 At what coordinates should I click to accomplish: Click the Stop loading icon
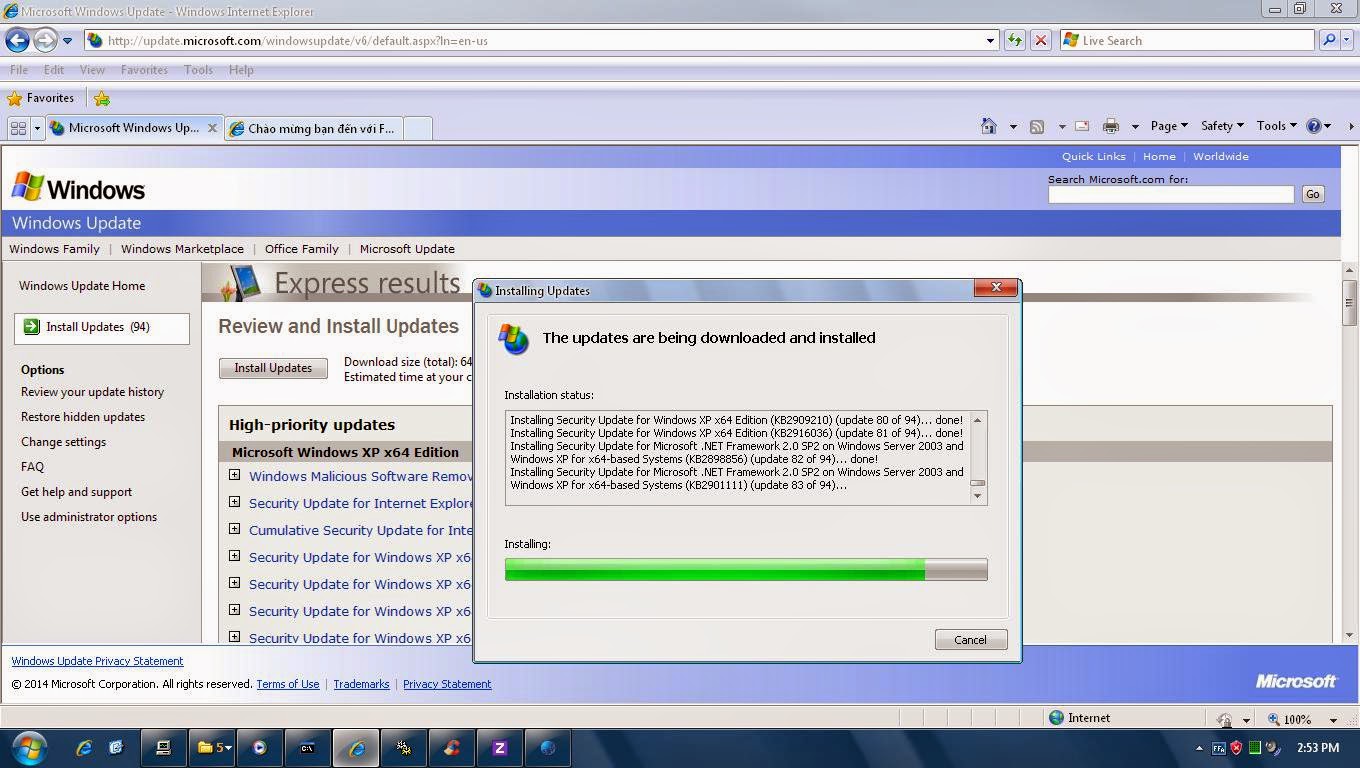(1041, 40)
